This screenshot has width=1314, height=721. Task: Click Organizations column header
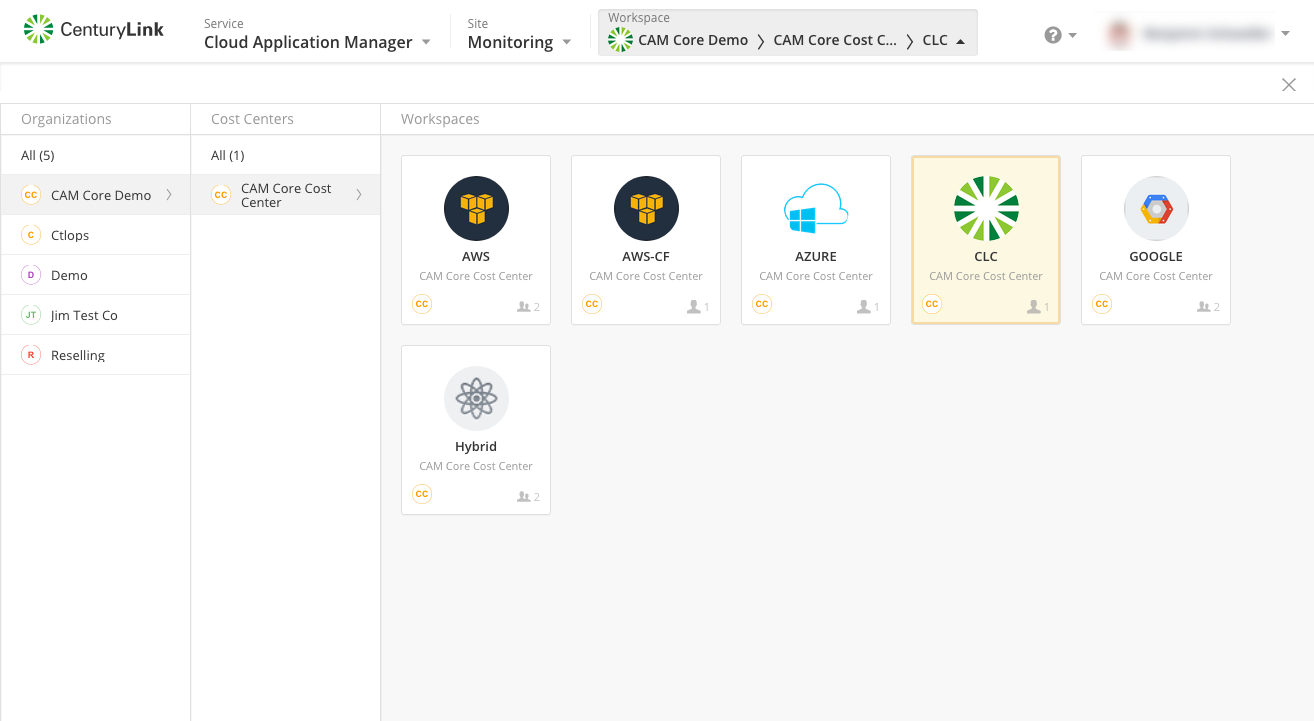coord(66,119)
